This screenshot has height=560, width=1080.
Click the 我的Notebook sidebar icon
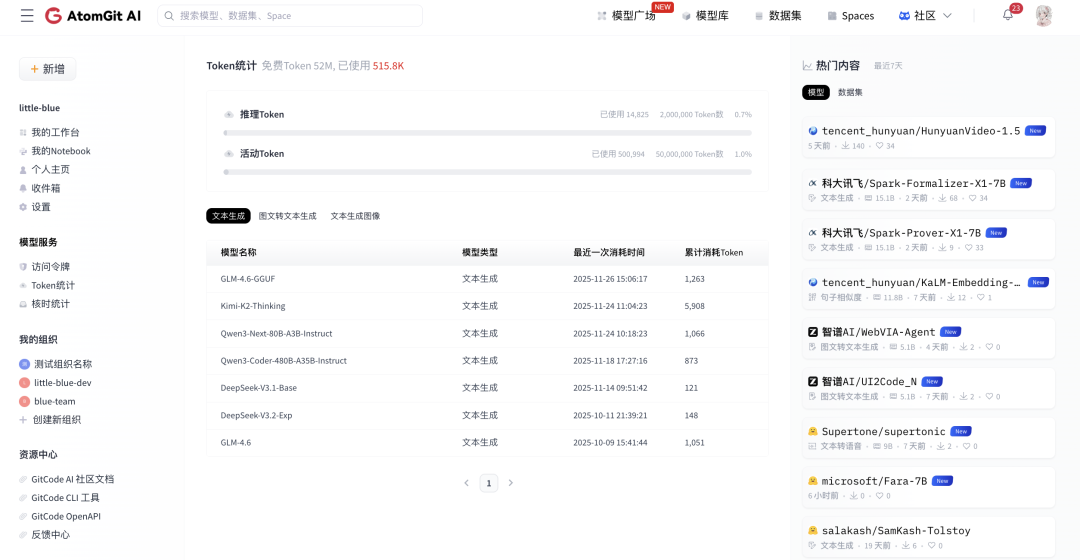click(x=23, y=151)
